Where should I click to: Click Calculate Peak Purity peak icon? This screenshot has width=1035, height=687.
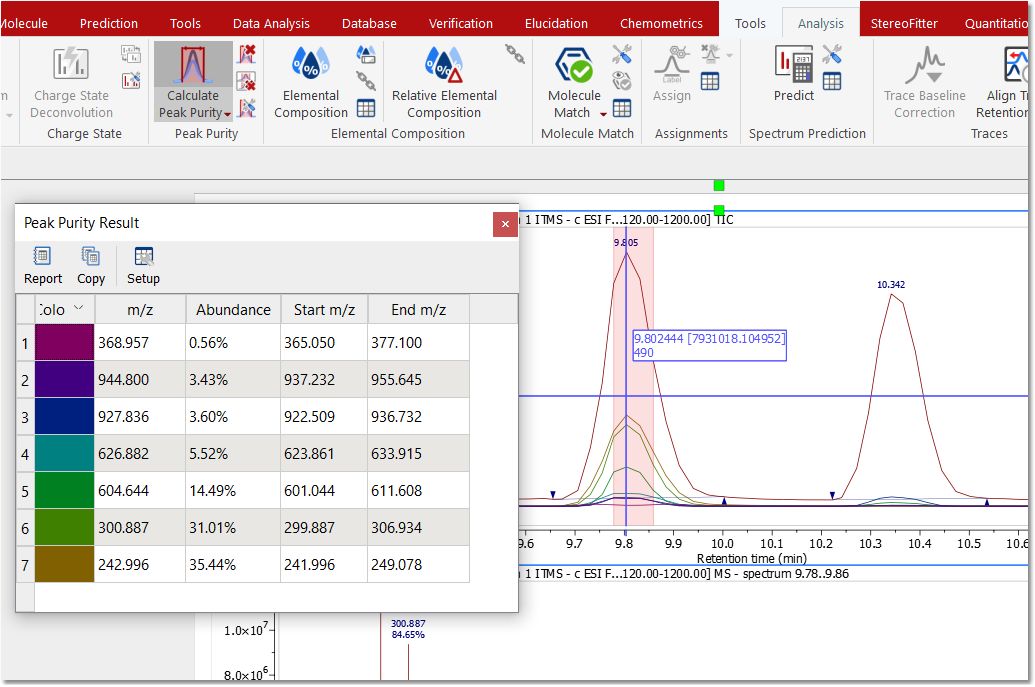(192, 65)
